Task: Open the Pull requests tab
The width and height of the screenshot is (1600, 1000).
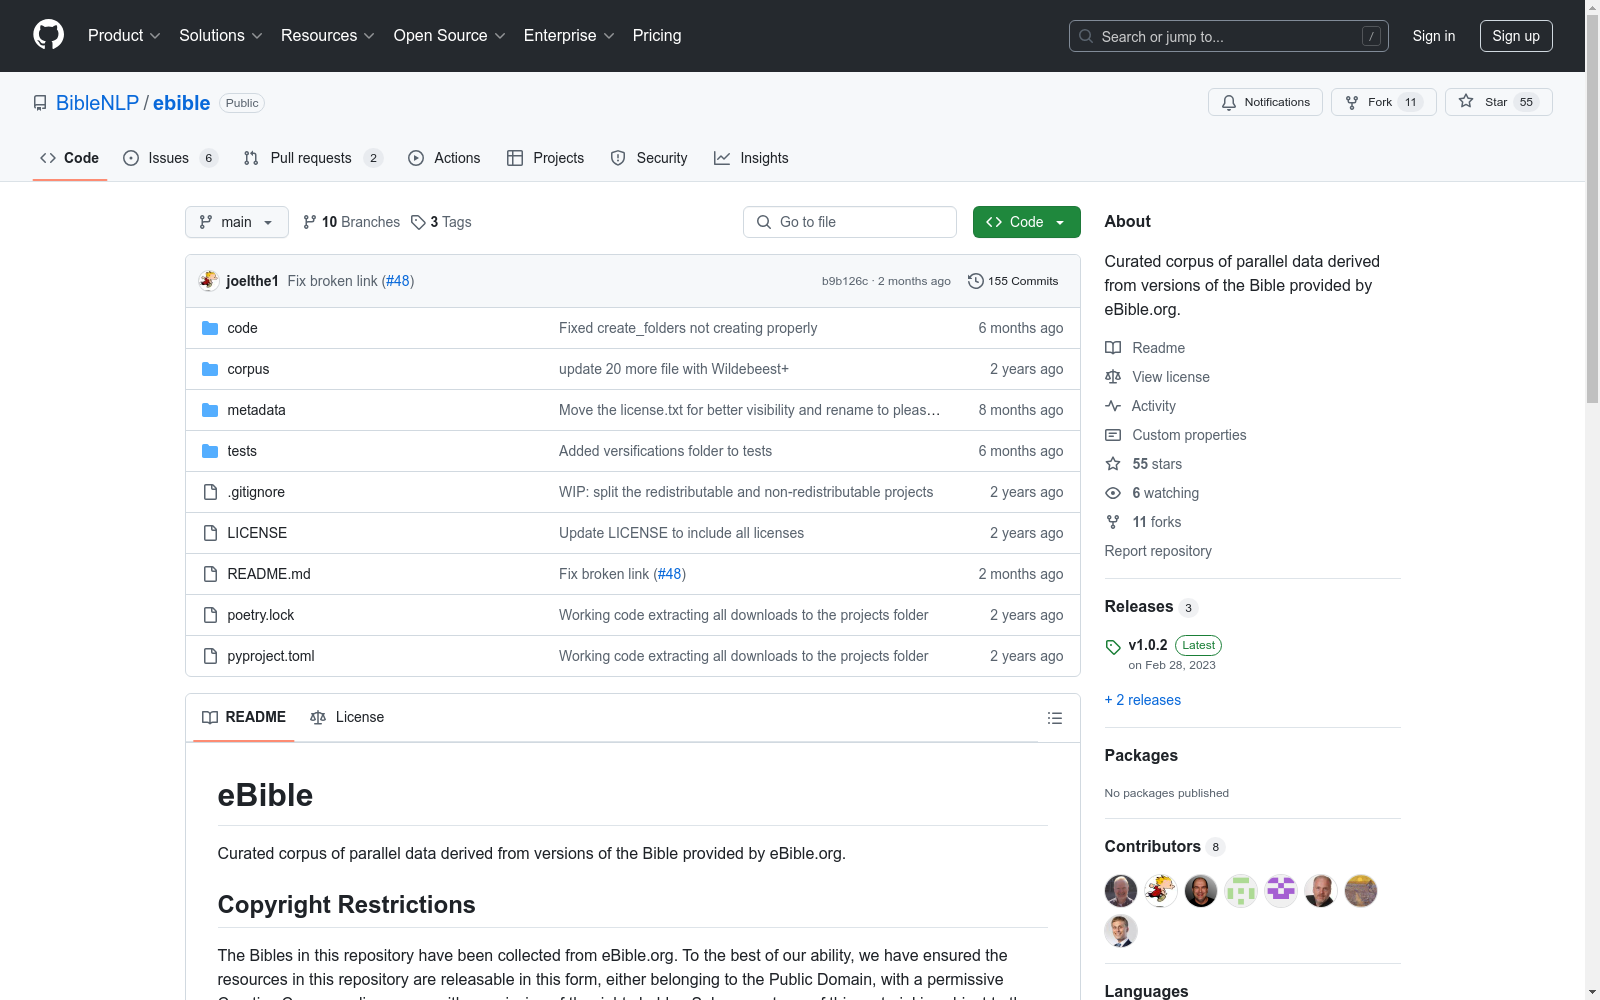Action: (x=313, y=158)
